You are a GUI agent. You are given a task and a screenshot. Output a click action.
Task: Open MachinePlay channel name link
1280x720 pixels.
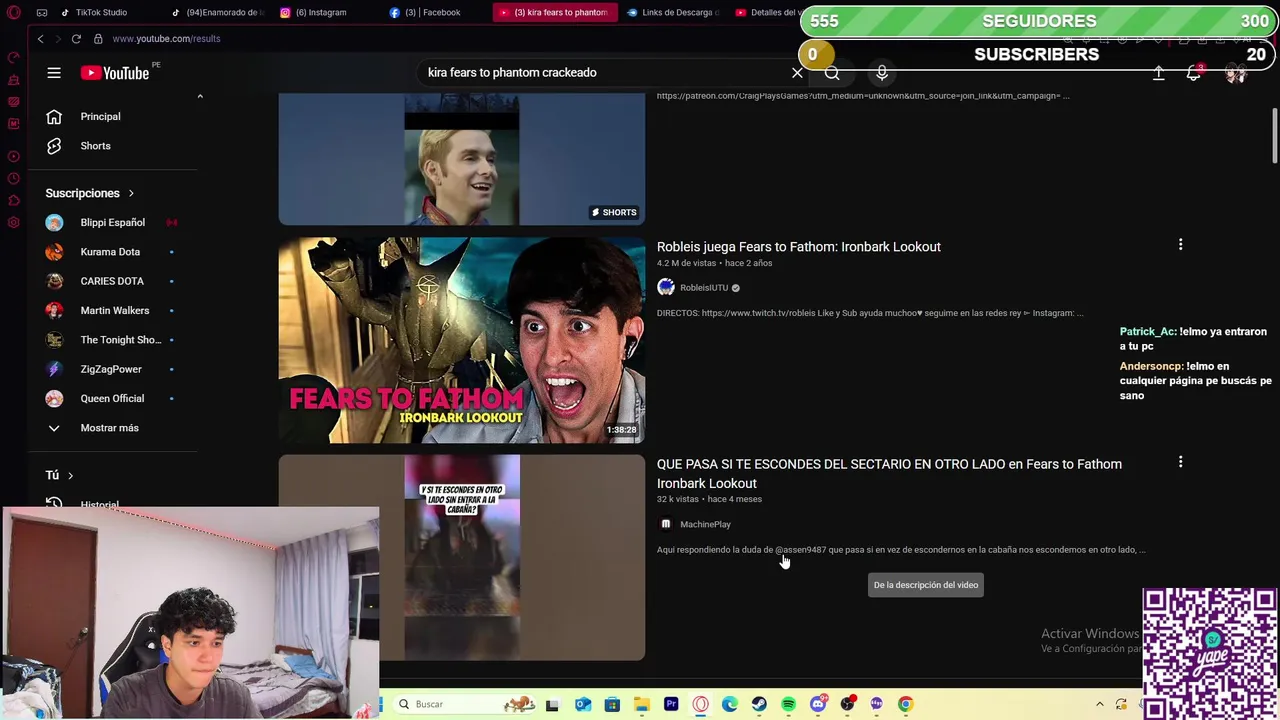705,524
